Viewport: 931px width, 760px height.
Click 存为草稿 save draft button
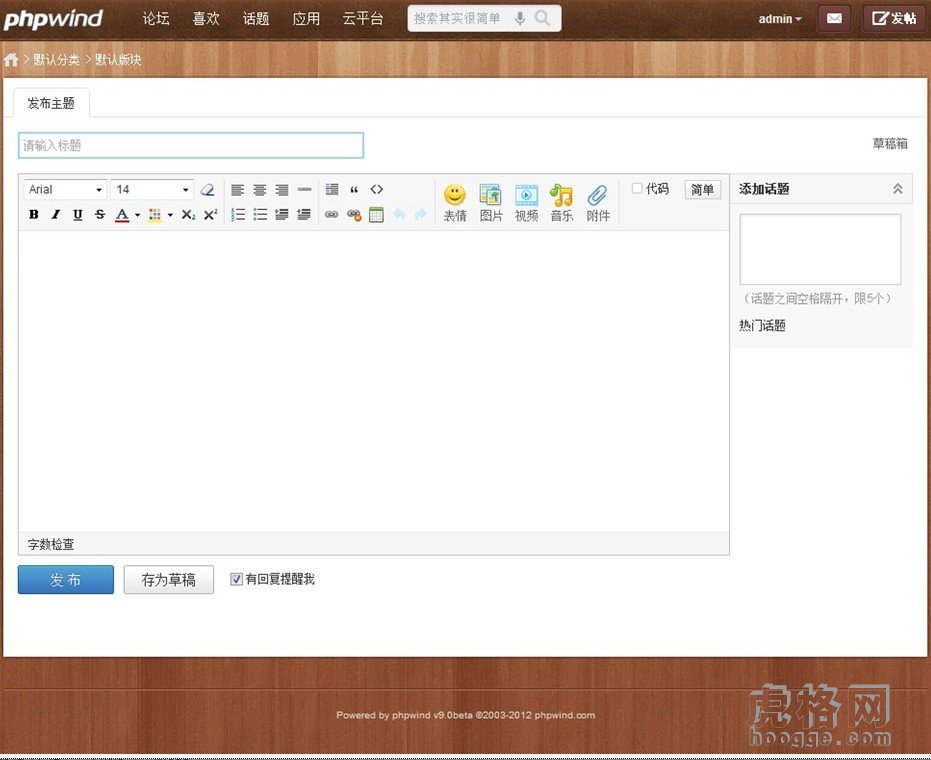(x=169, y=580)
